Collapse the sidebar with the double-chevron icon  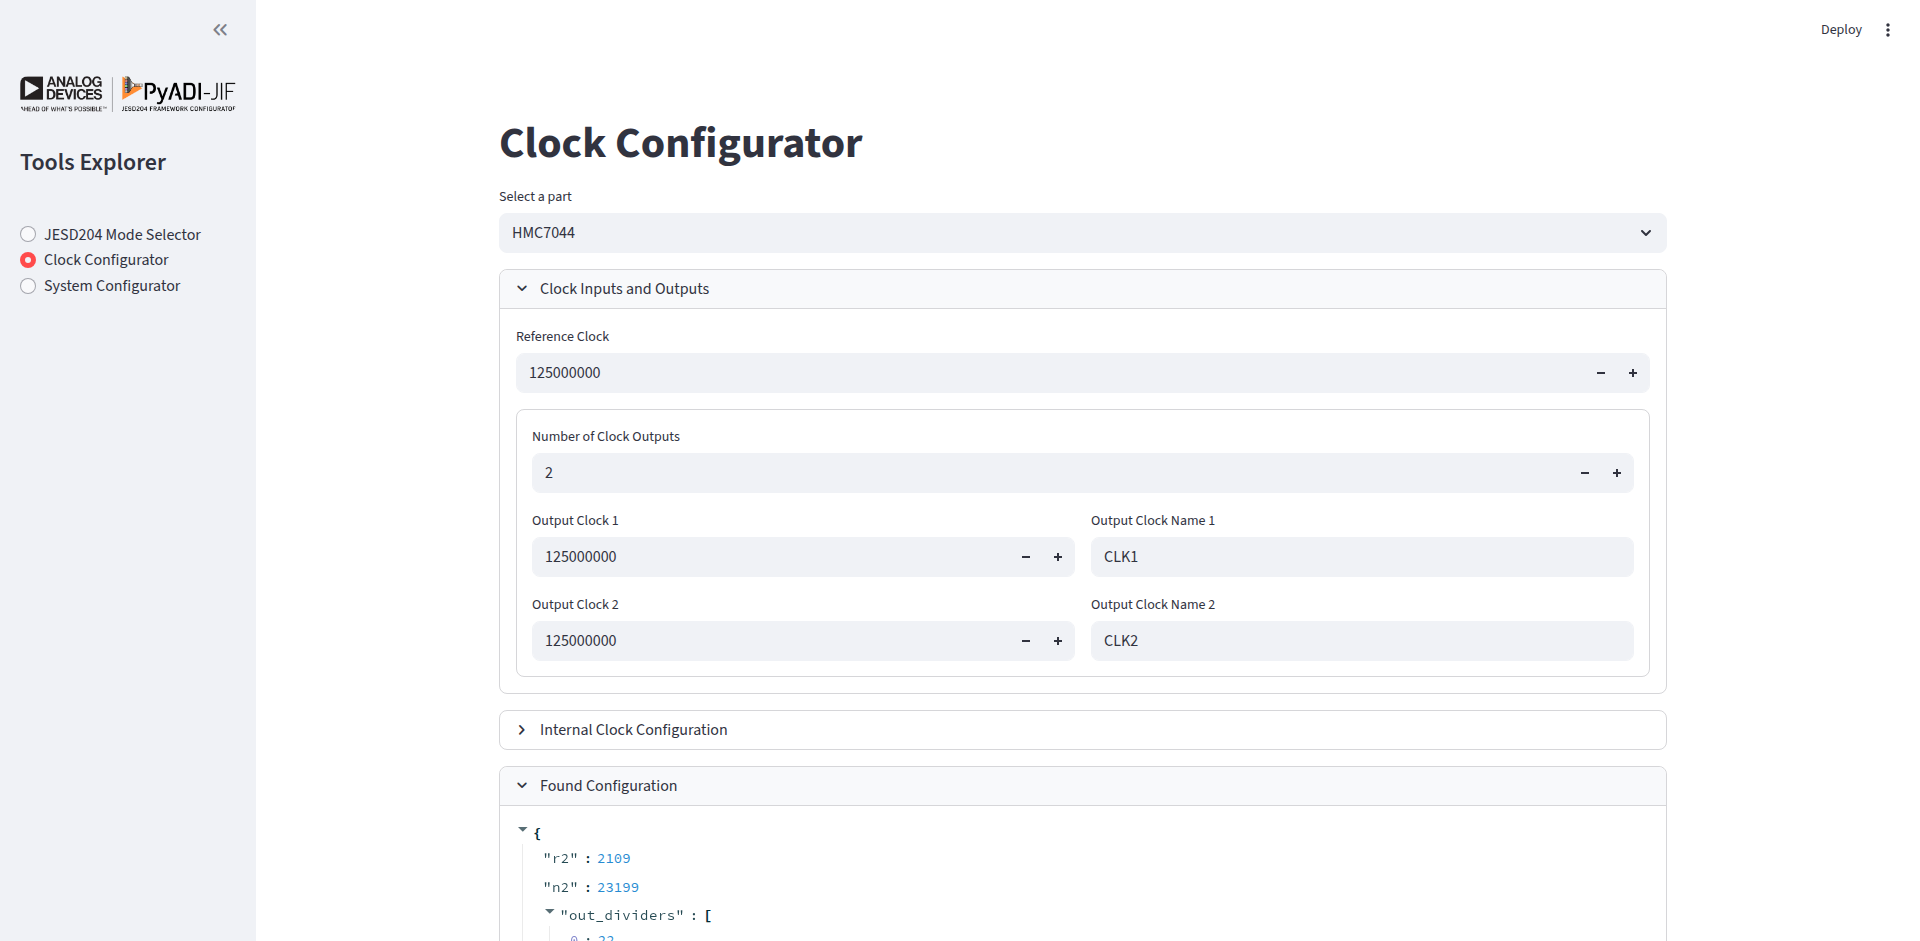coord(220,30)
